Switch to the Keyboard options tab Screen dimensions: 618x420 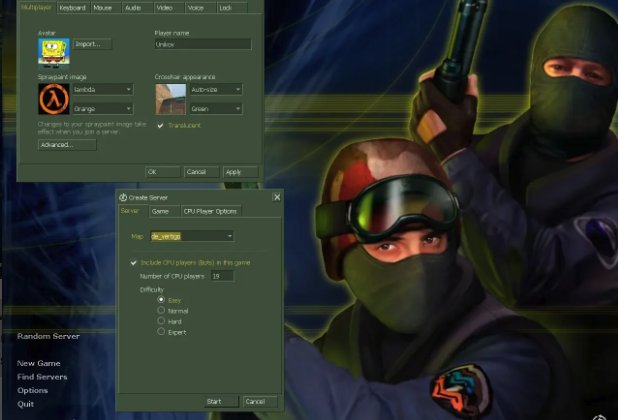[72, 7]
